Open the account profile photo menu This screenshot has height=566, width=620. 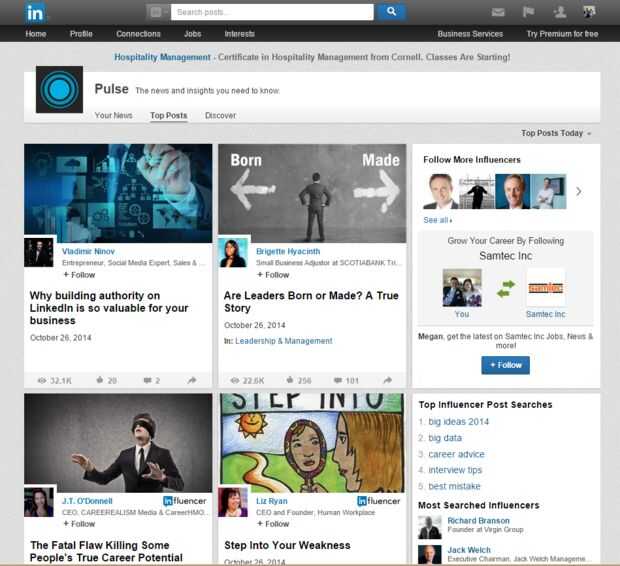point(589,11)
